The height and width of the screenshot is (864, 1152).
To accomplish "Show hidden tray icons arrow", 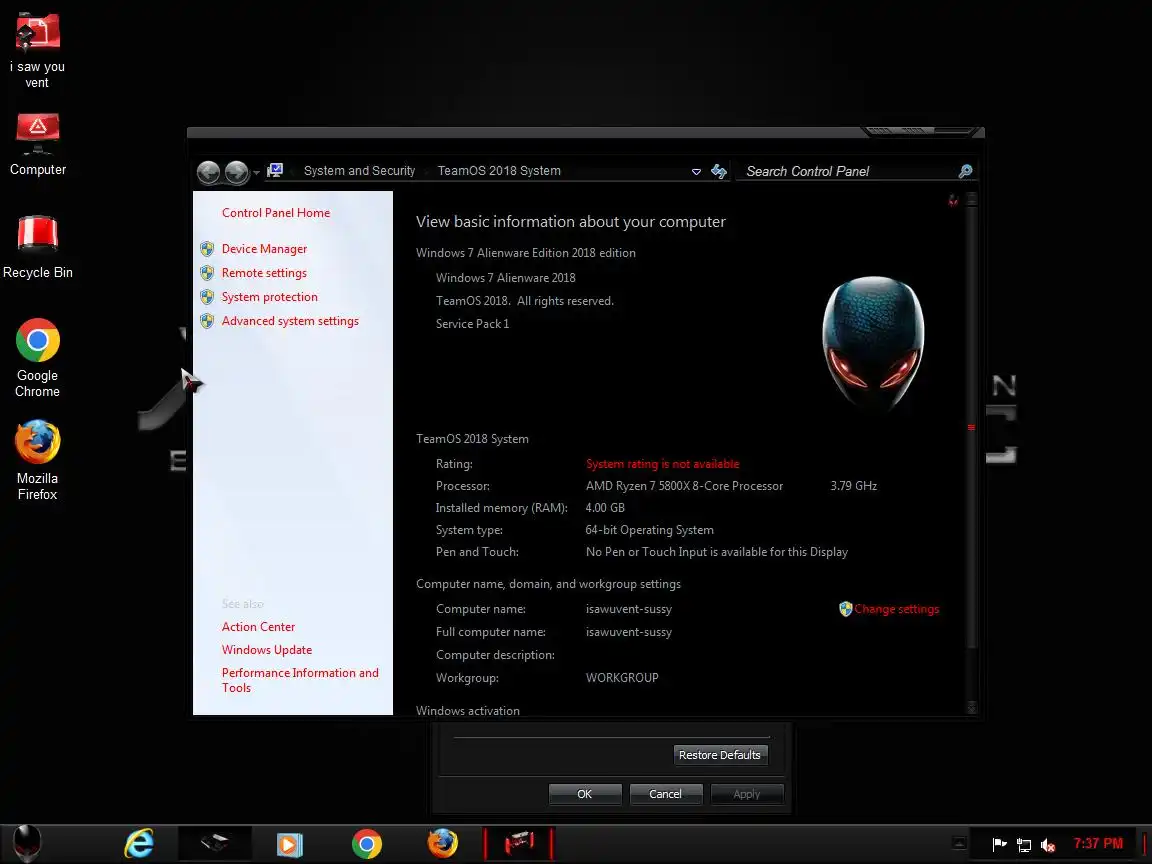I will pyautogui.click(x=958, y=843).
